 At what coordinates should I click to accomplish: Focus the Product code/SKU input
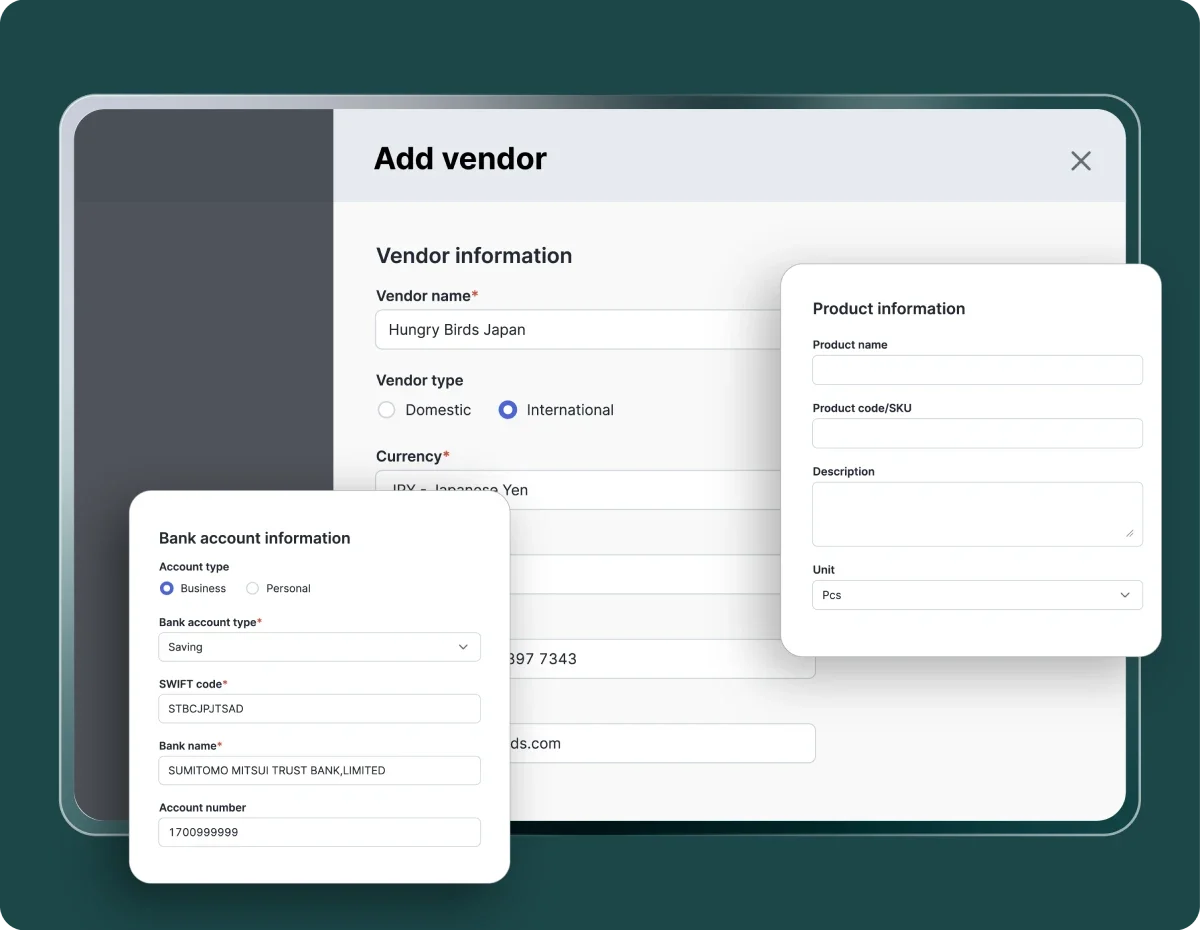coord(976,433)
